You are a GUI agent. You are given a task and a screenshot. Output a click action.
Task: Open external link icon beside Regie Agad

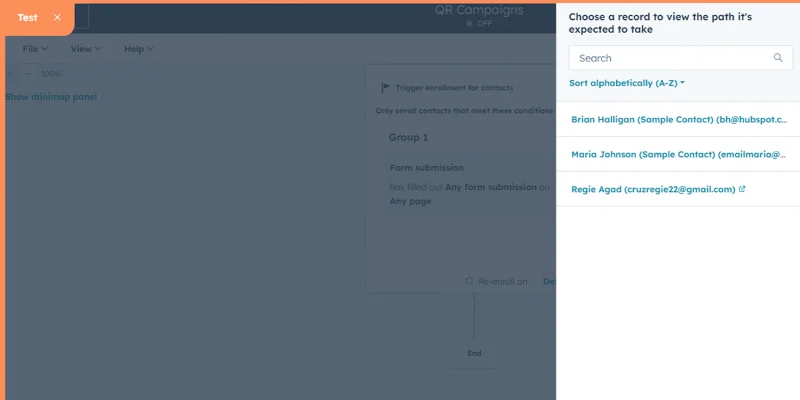tap(742, 189)
